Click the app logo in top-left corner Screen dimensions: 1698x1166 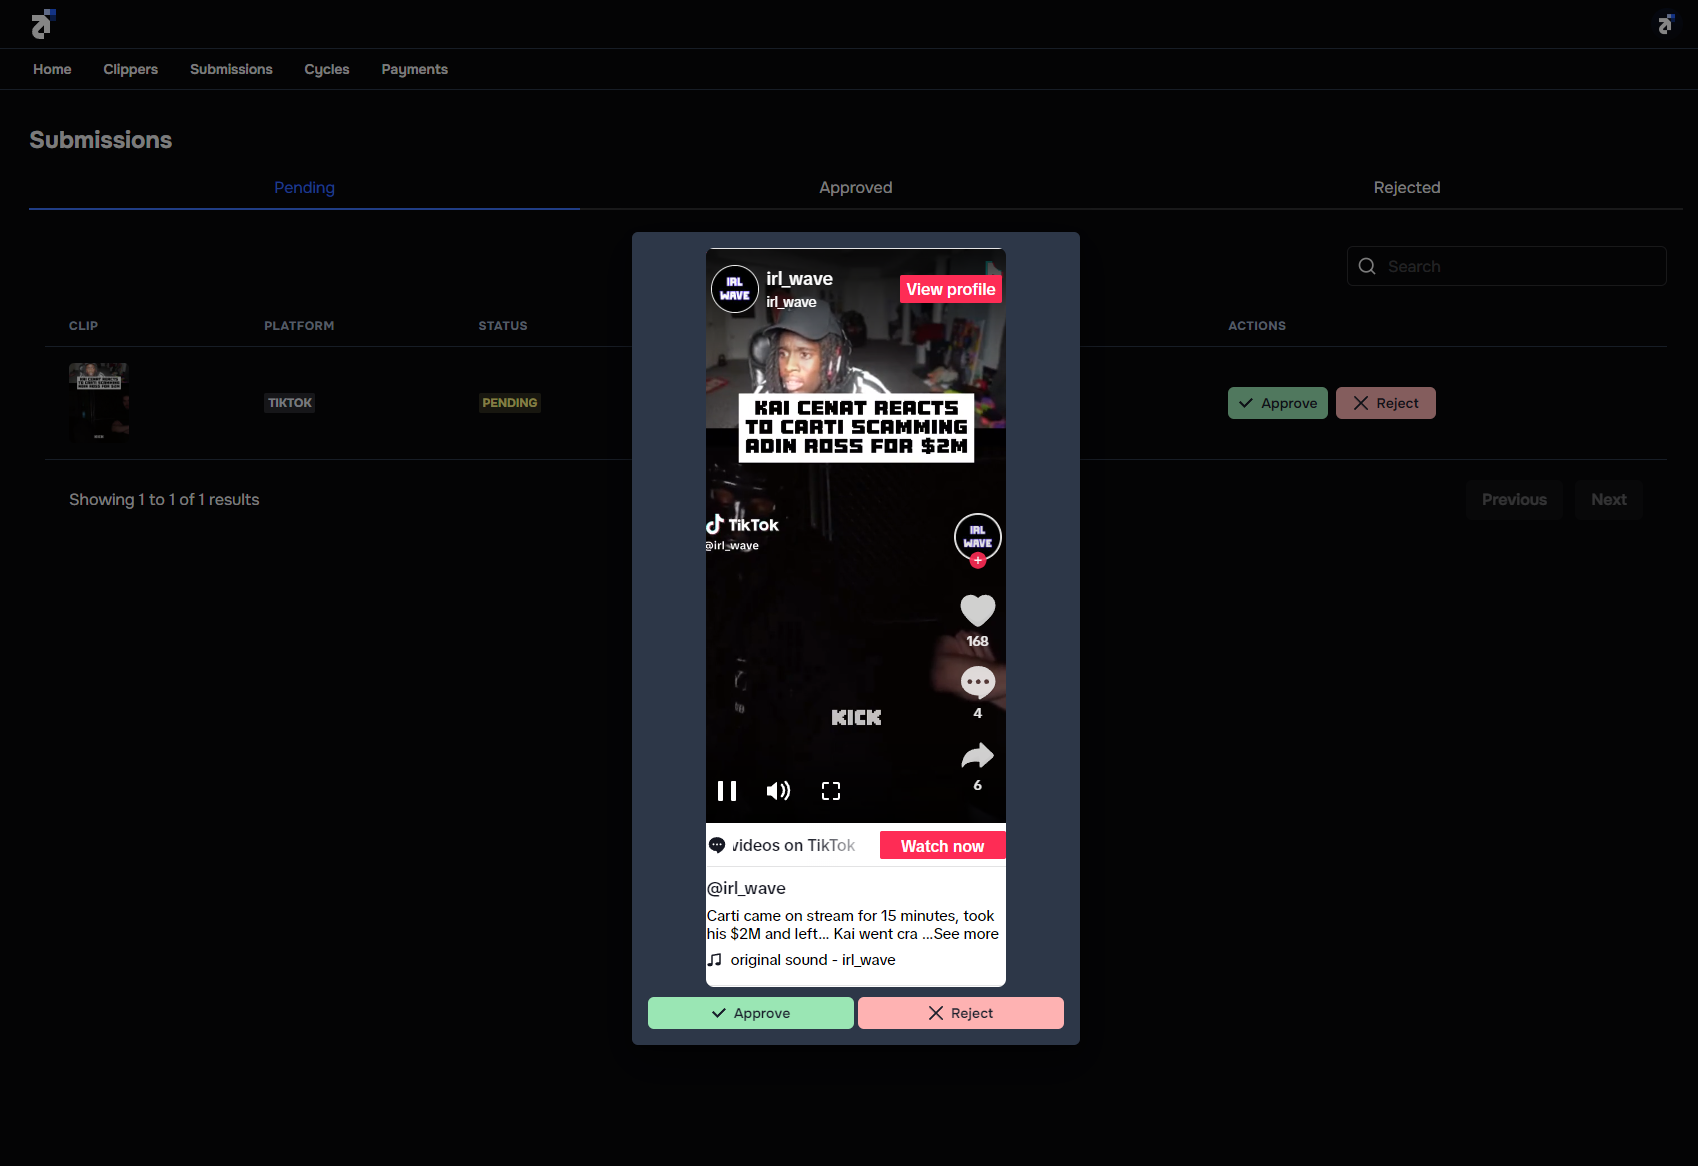click(43, 24)
